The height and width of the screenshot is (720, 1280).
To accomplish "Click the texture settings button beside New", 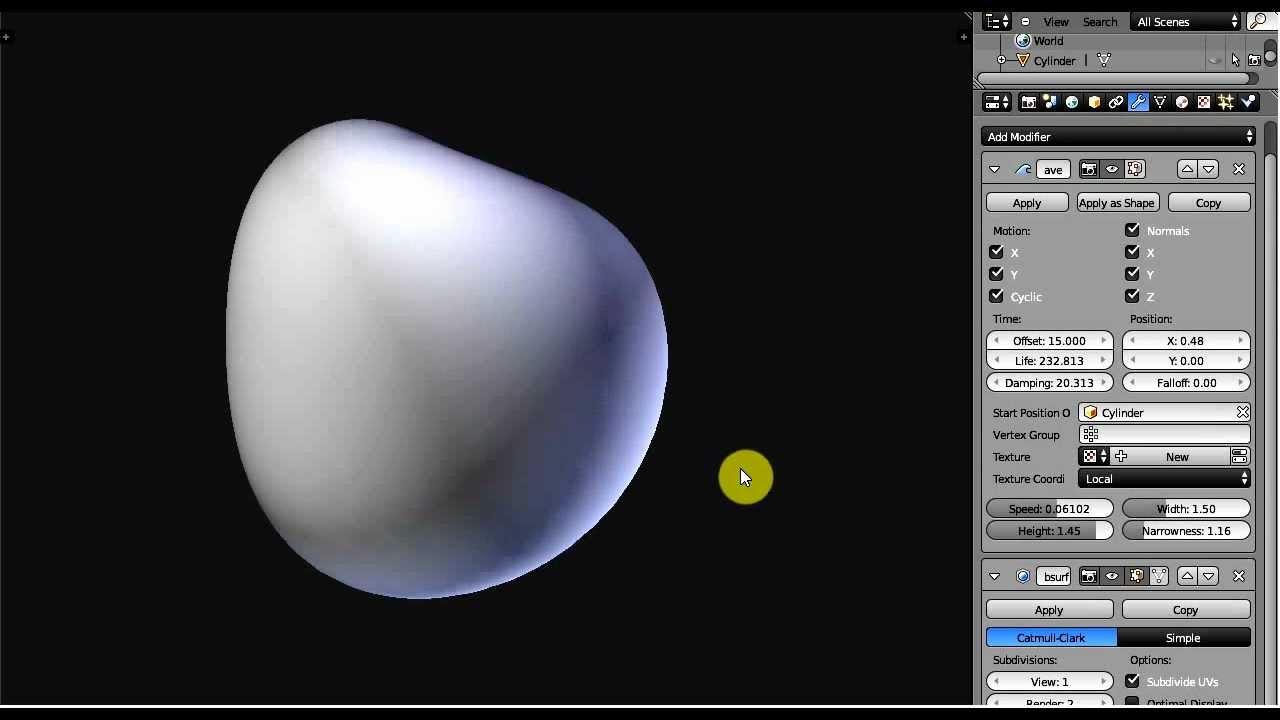I will click(1240, 456).
